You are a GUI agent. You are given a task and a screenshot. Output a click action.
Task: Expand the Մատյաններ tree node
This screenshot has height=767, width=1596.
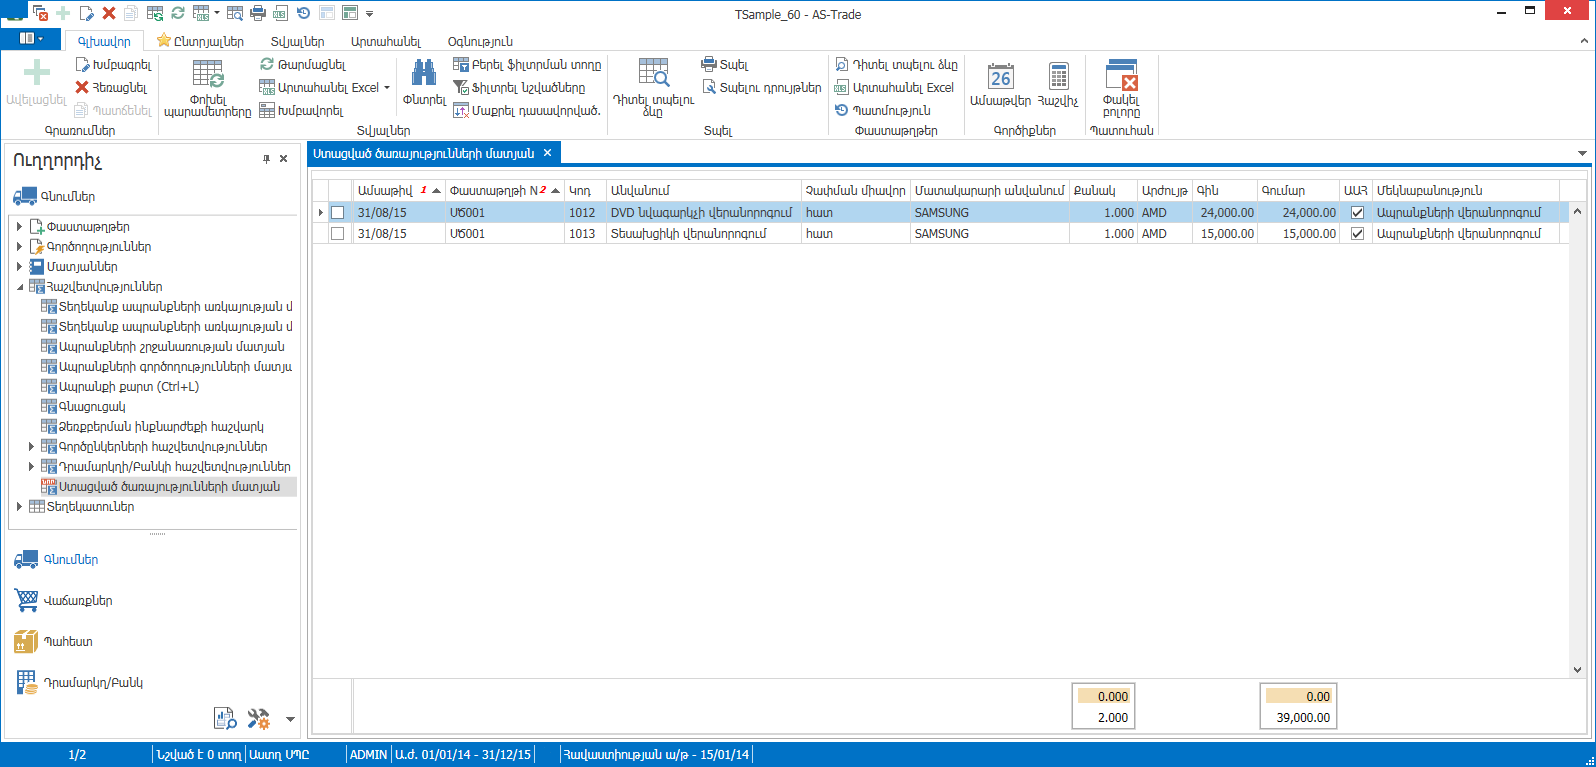click(19, 267)
